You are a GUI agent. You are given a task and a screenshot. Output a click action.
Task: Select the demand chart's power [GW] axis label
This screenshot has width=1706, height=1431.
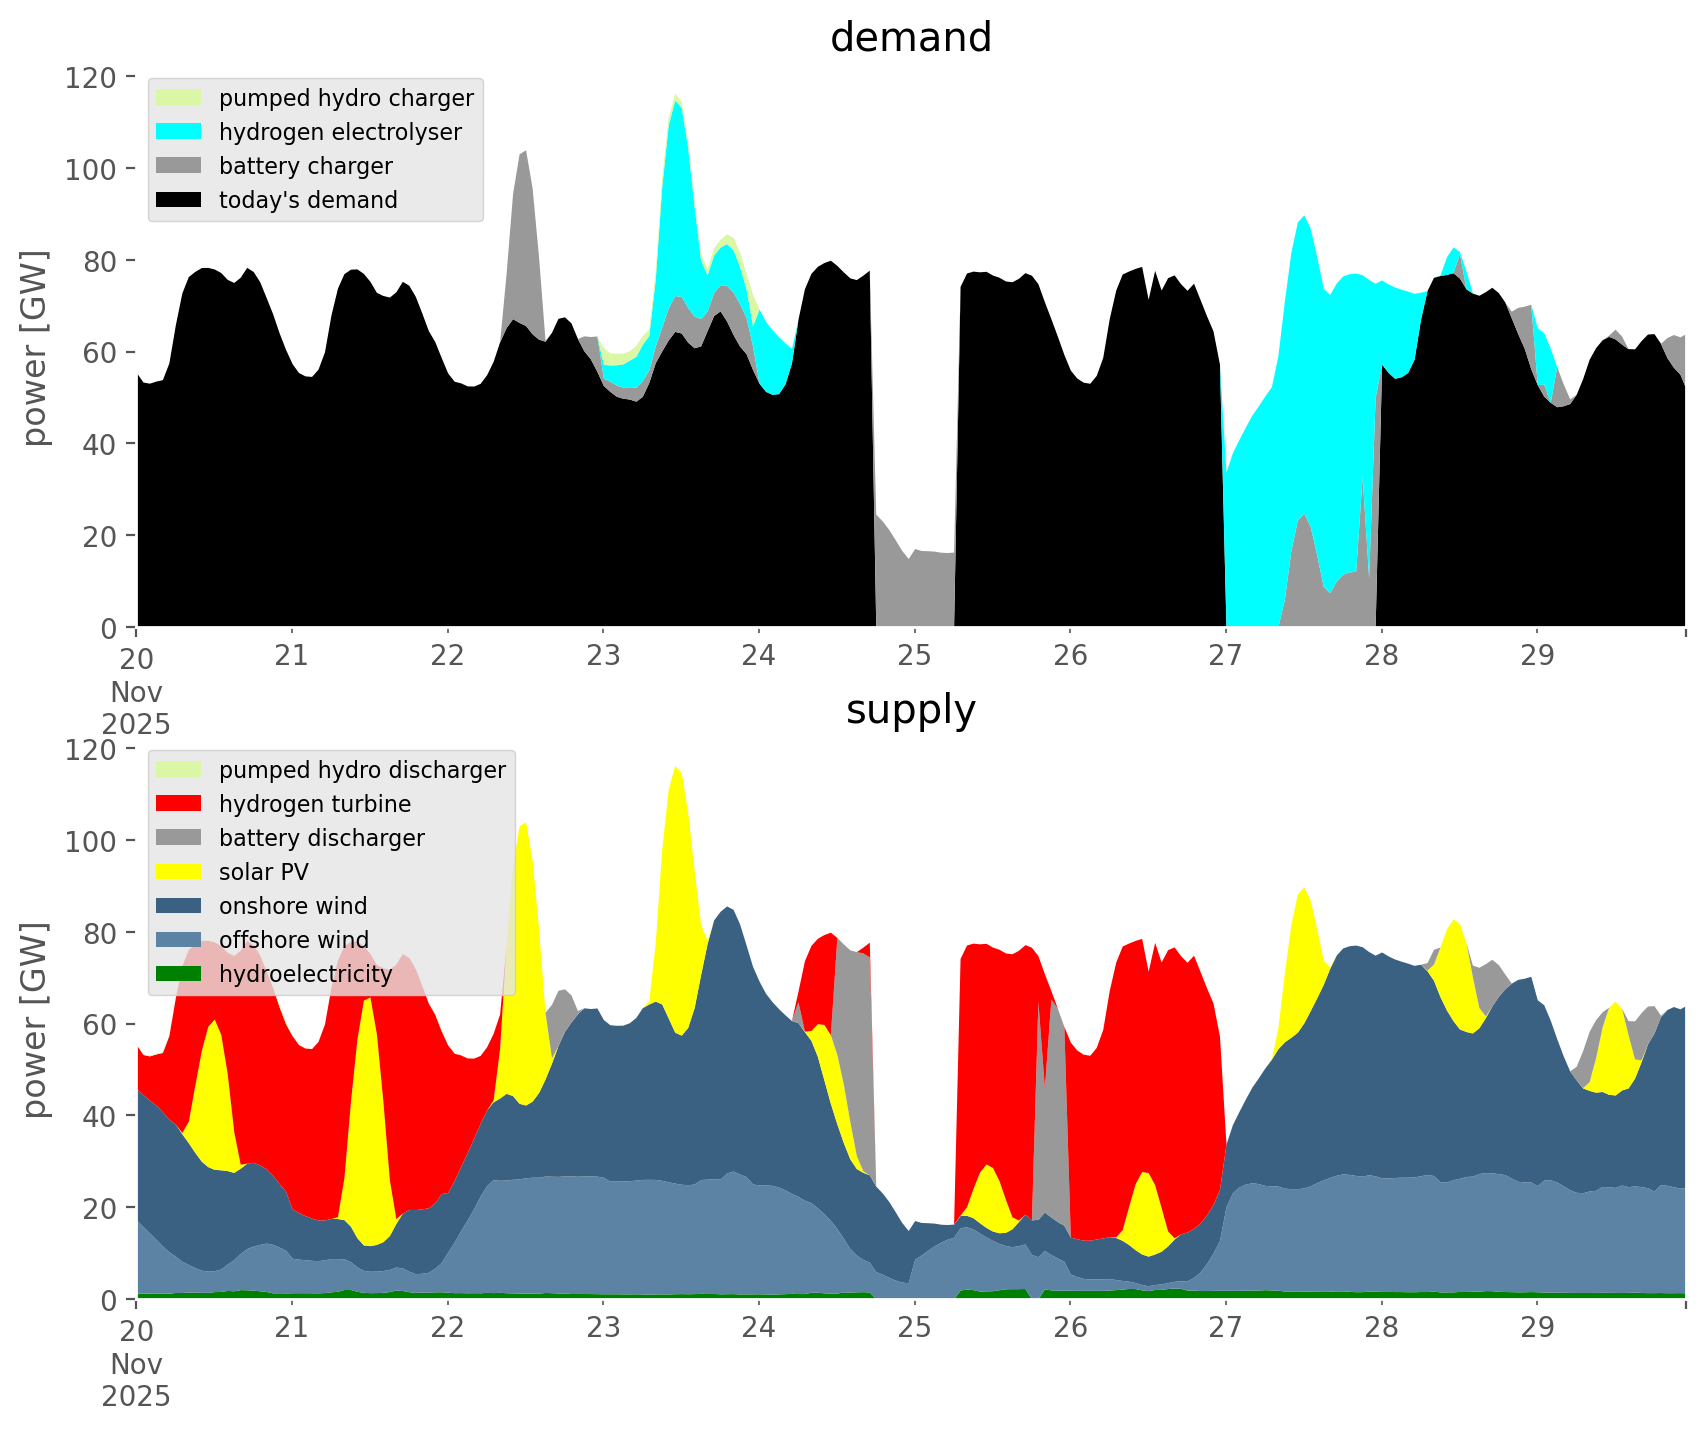pyautogui.click(x=35, y=348)
